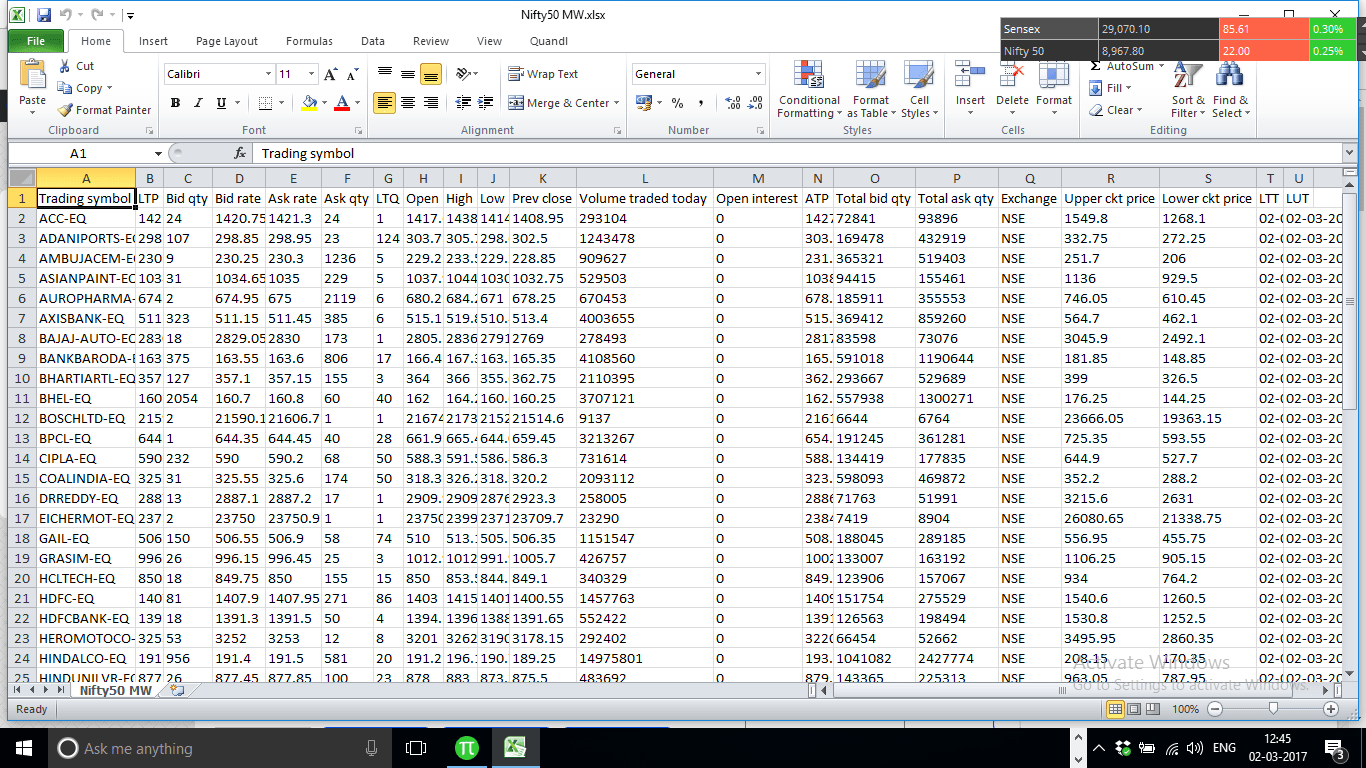Click the Zoom slider handle
Viewport: 1366px width, 768px height.
(x=1272, y=709)
